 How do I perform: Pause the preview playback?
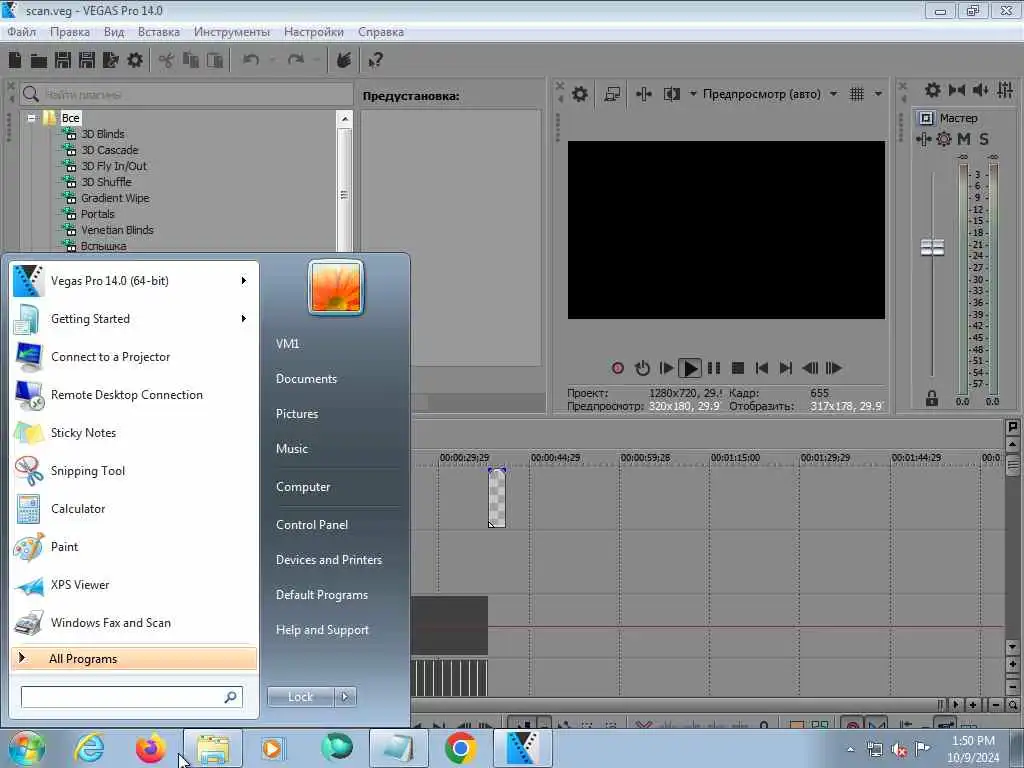click(x=714, y=368)
